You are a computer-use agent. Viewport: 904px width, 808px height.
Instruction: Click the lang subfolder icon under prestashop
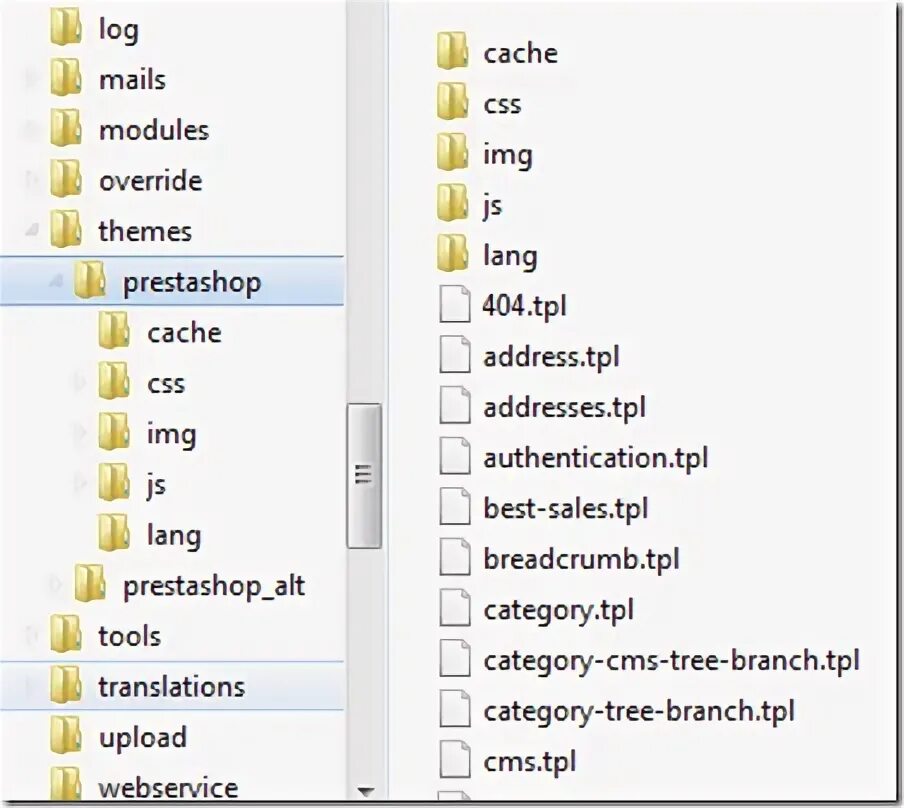click(114, 534)
